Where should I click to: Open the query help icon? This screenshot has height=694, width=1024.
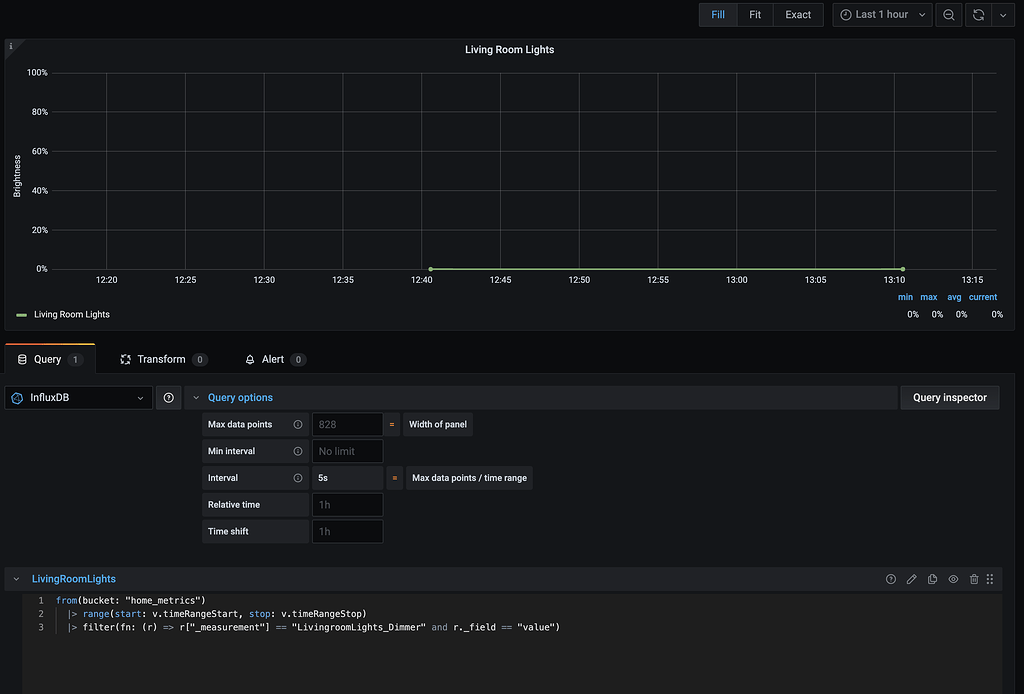click(891, 579)
